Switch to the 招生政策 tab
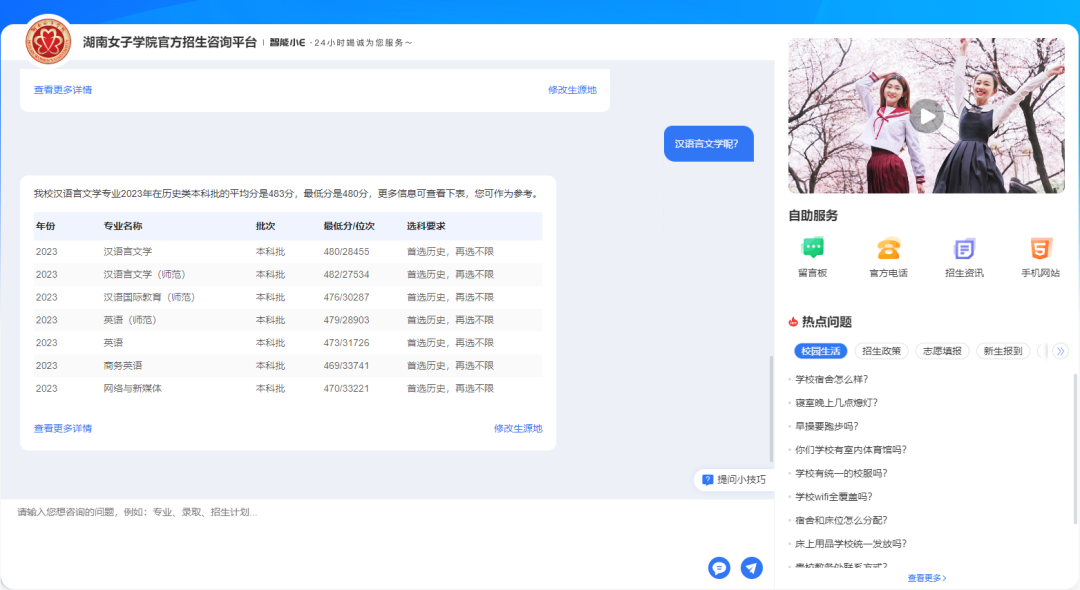This screenshot has width=1080, height=590. [881, 351]
